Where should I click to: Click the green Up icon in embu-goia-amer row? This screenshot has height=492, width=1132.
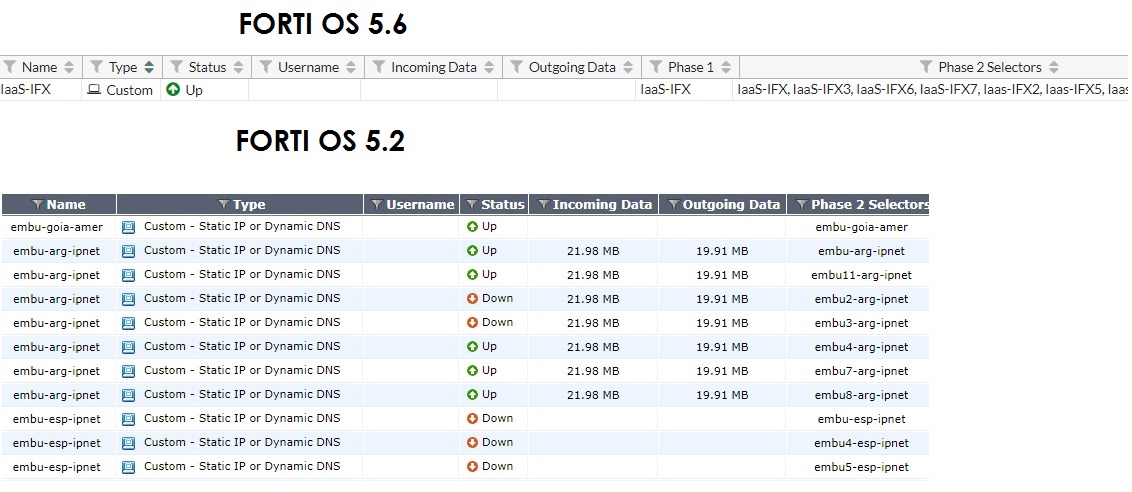click(x=473, y=227)
